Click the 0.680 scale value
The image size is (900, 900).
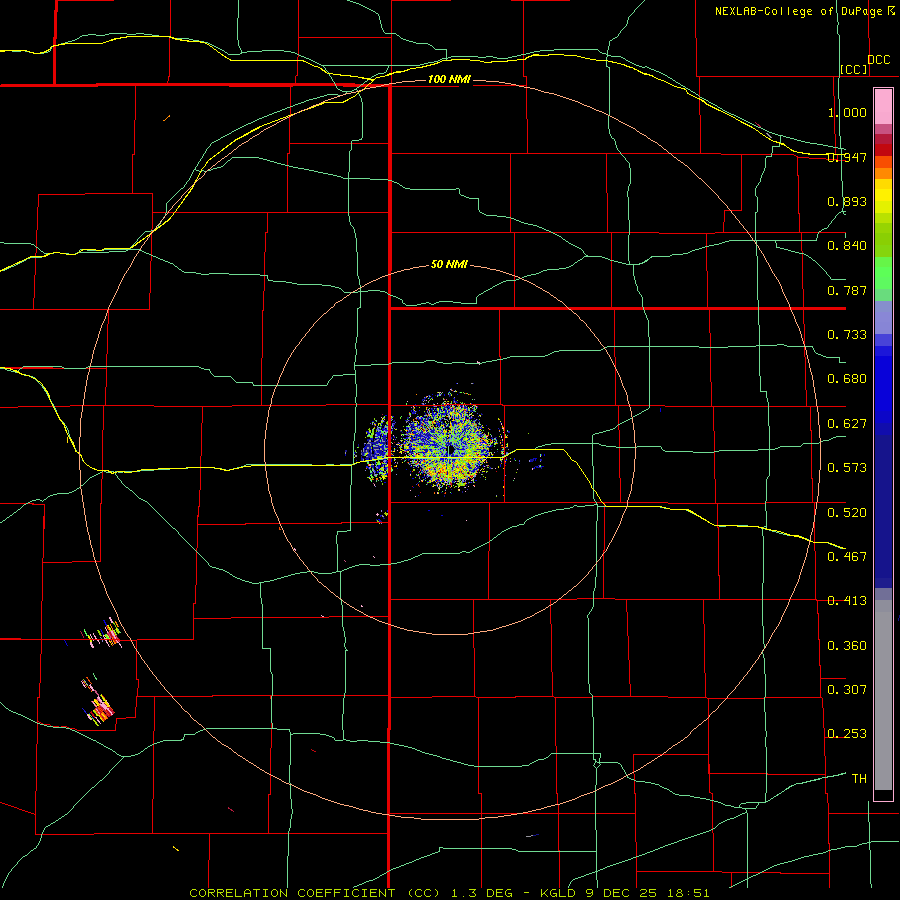[x=847, y=379]
